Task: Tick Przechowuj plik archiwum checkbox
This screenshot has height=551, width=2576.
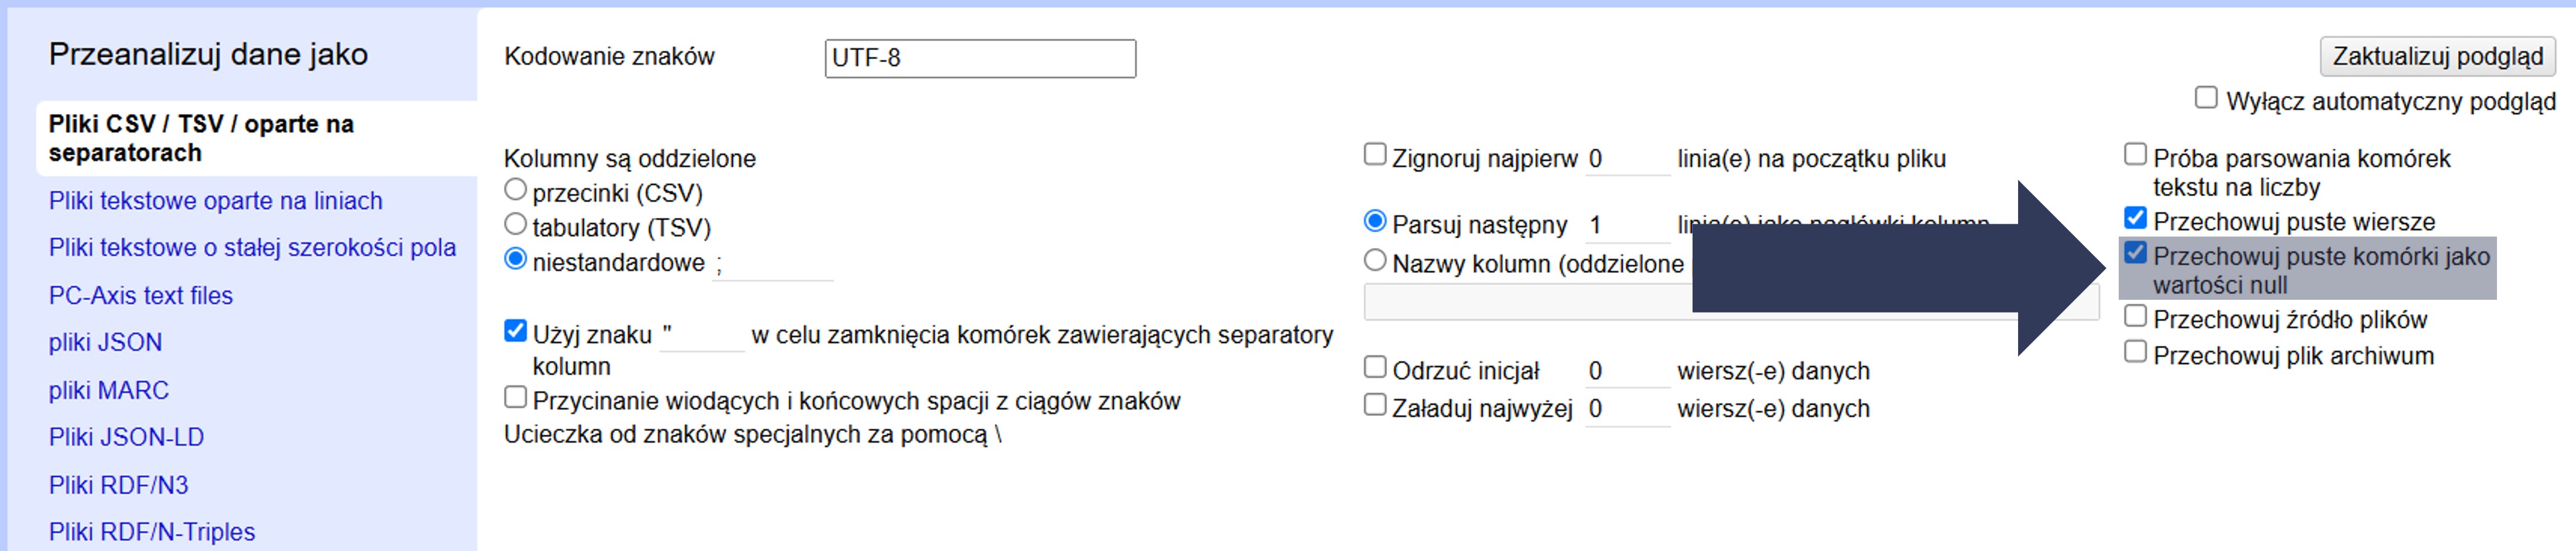Action: 2135,352
